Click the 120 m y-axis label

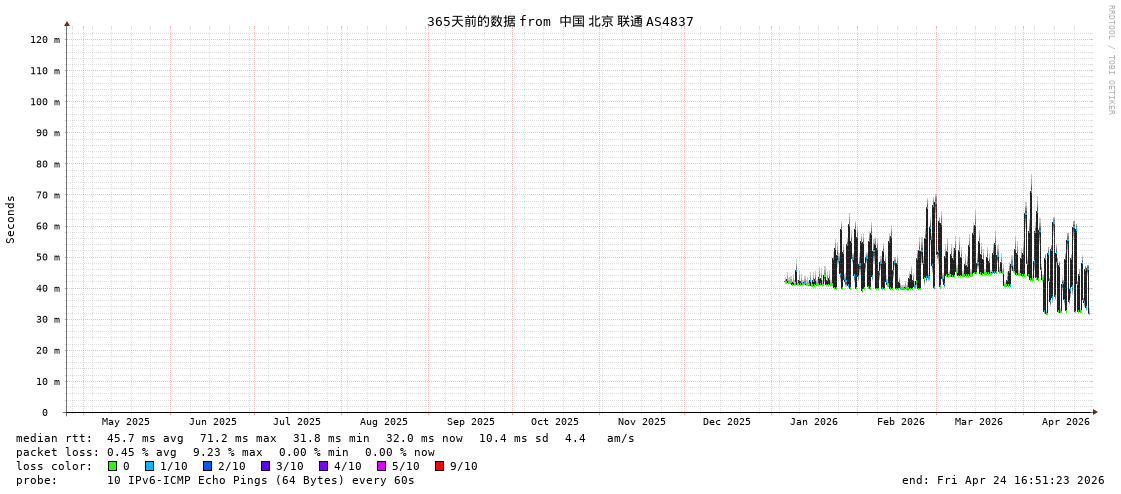point(44,40)
